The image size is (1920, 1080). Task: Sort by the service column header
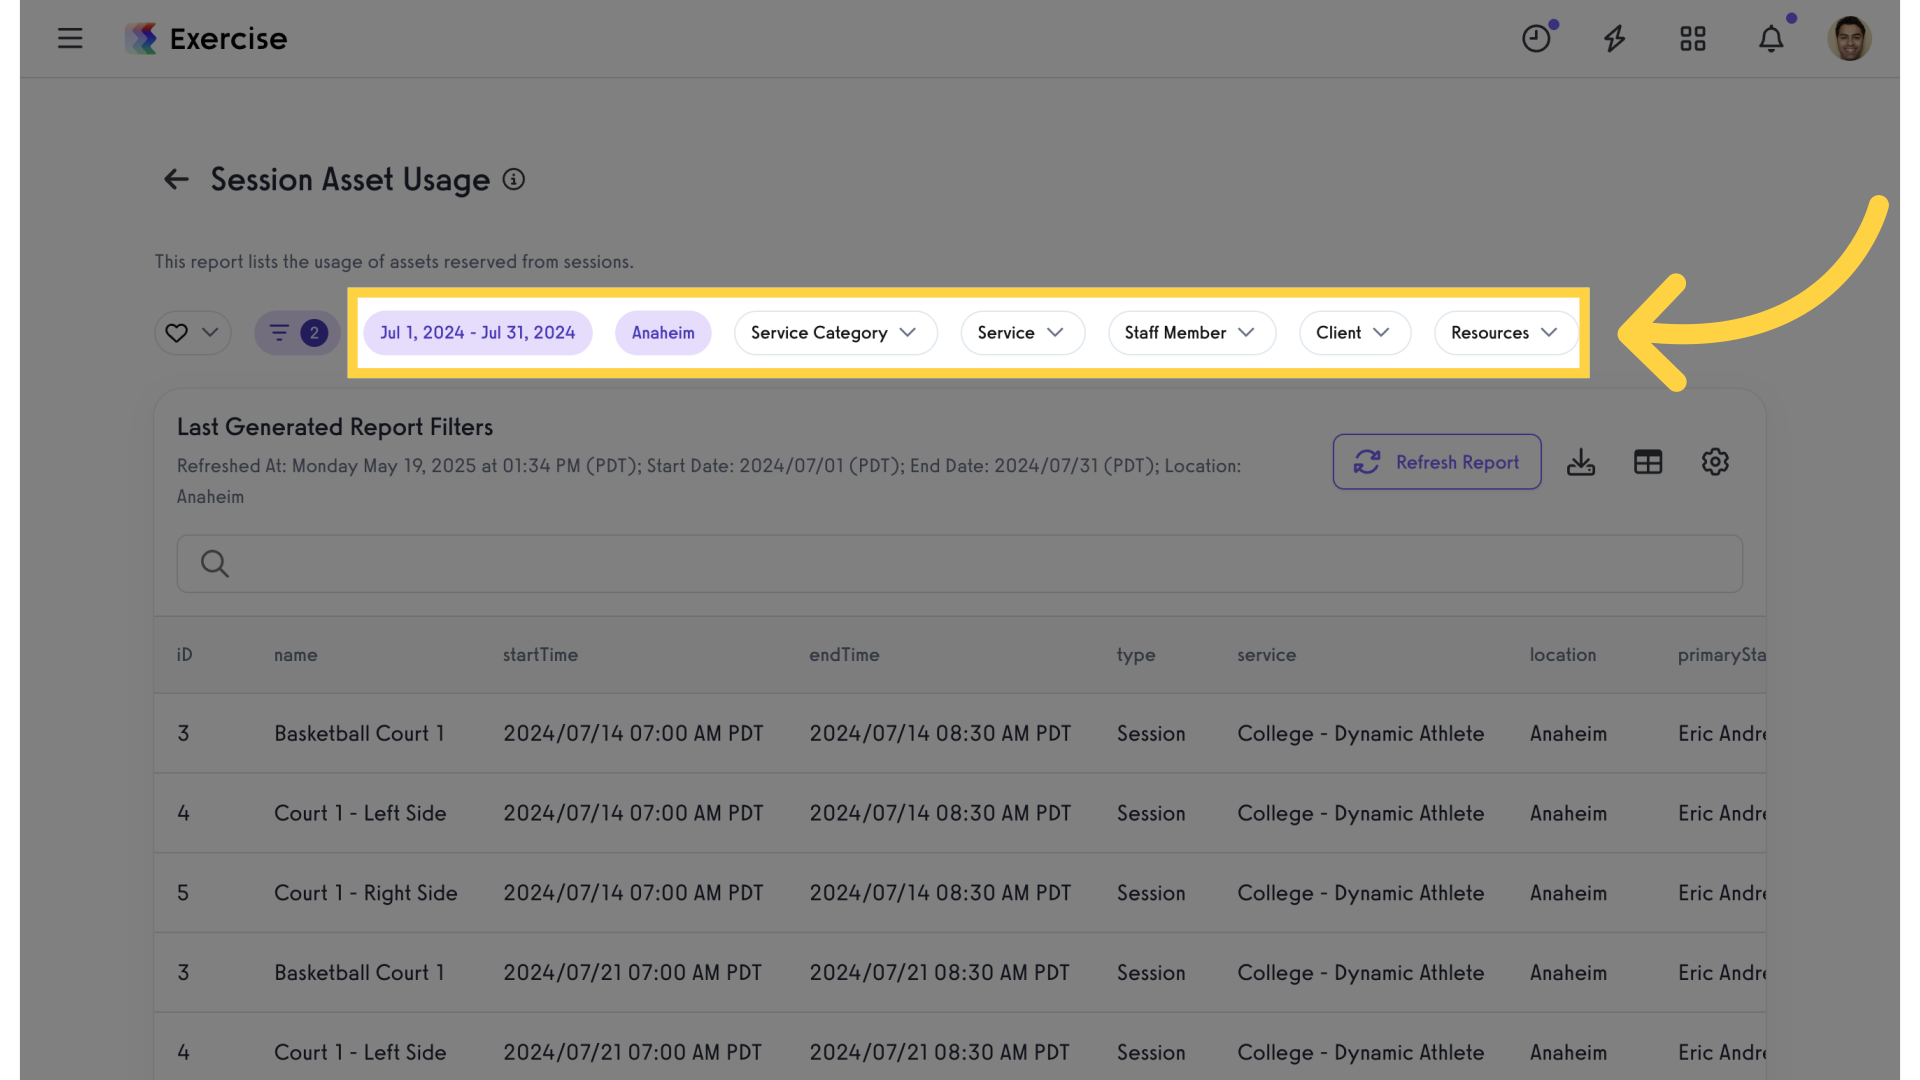click(x=1266, y=655)
